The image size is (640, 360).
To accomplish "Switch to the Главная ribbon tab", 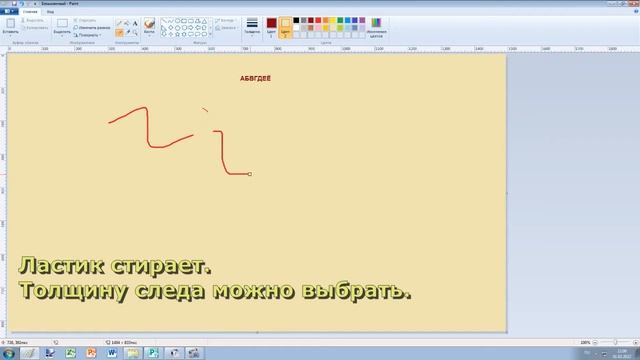I will click(x=30, y=11).
